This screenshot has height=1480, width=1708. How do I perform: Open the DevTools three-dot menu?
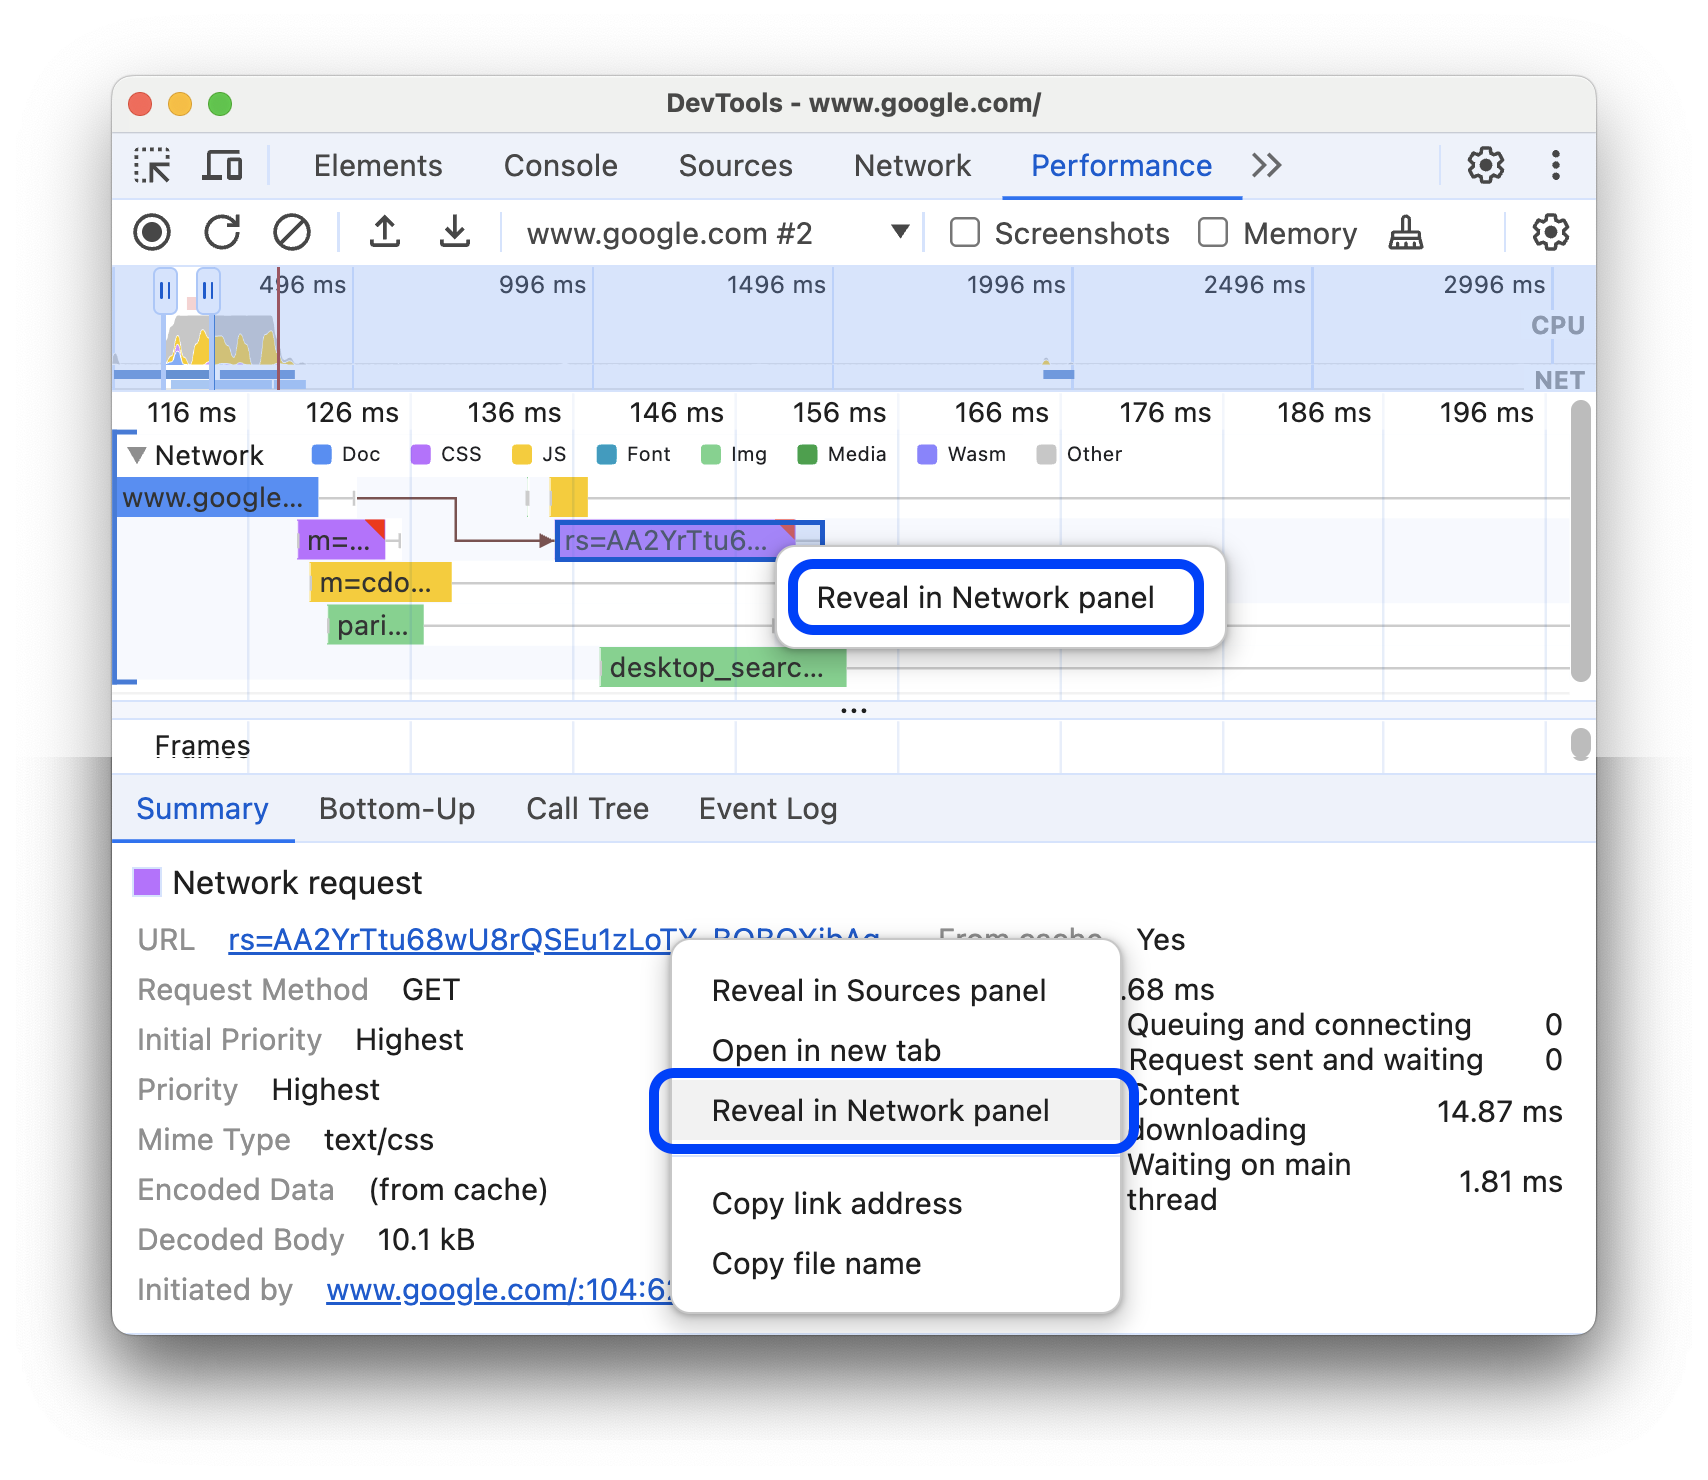1556,165
